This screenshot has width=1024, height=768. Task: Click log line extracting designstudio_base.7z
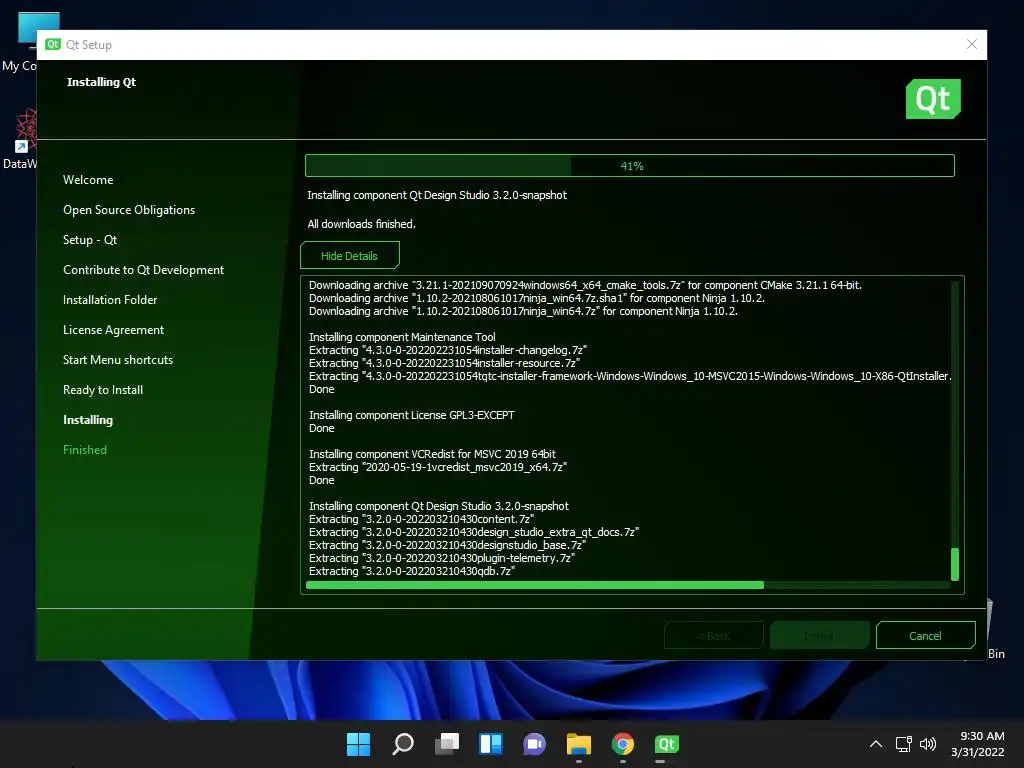click(x=447, y=545)
